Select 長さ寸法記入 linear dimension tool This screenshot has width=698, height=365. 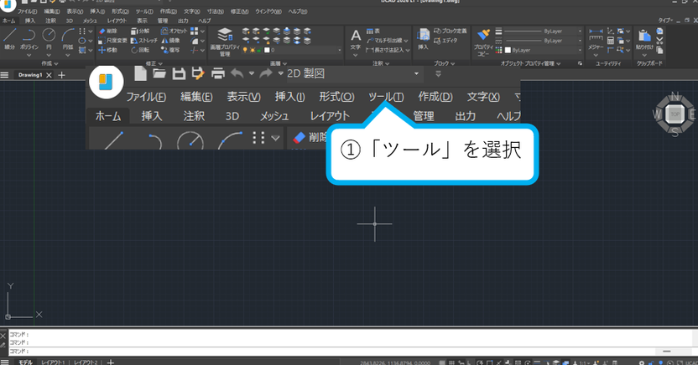click(x=386, y=50)
